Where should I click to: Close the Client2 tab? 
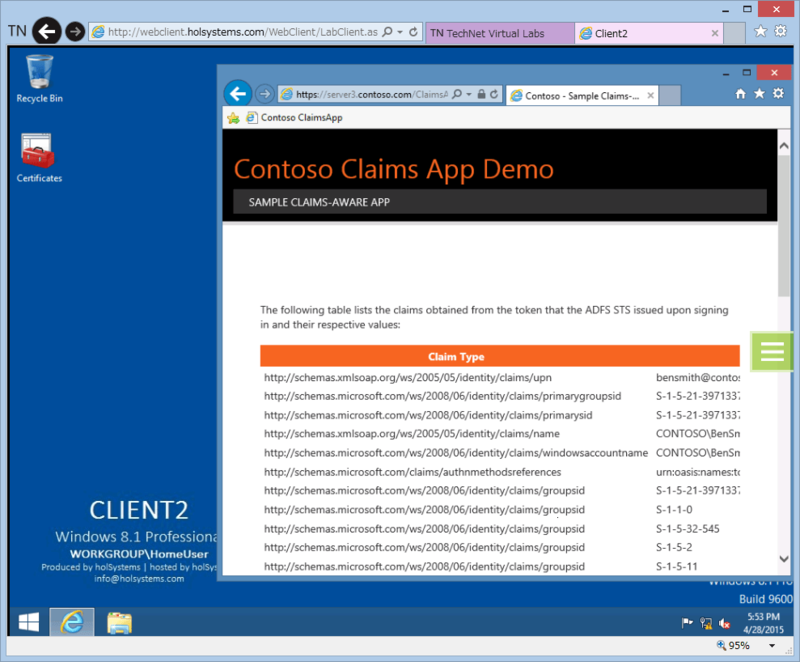(x=715, y=33)
